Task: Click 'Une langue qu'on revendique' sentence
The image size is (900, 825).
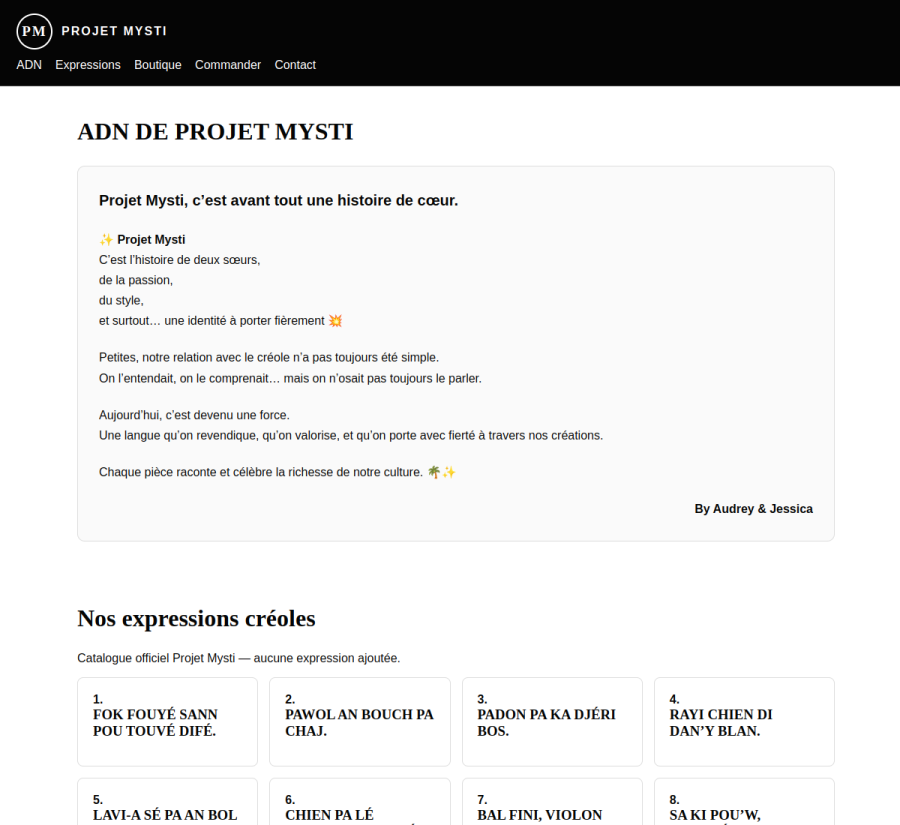Action: tap(351, 435)
